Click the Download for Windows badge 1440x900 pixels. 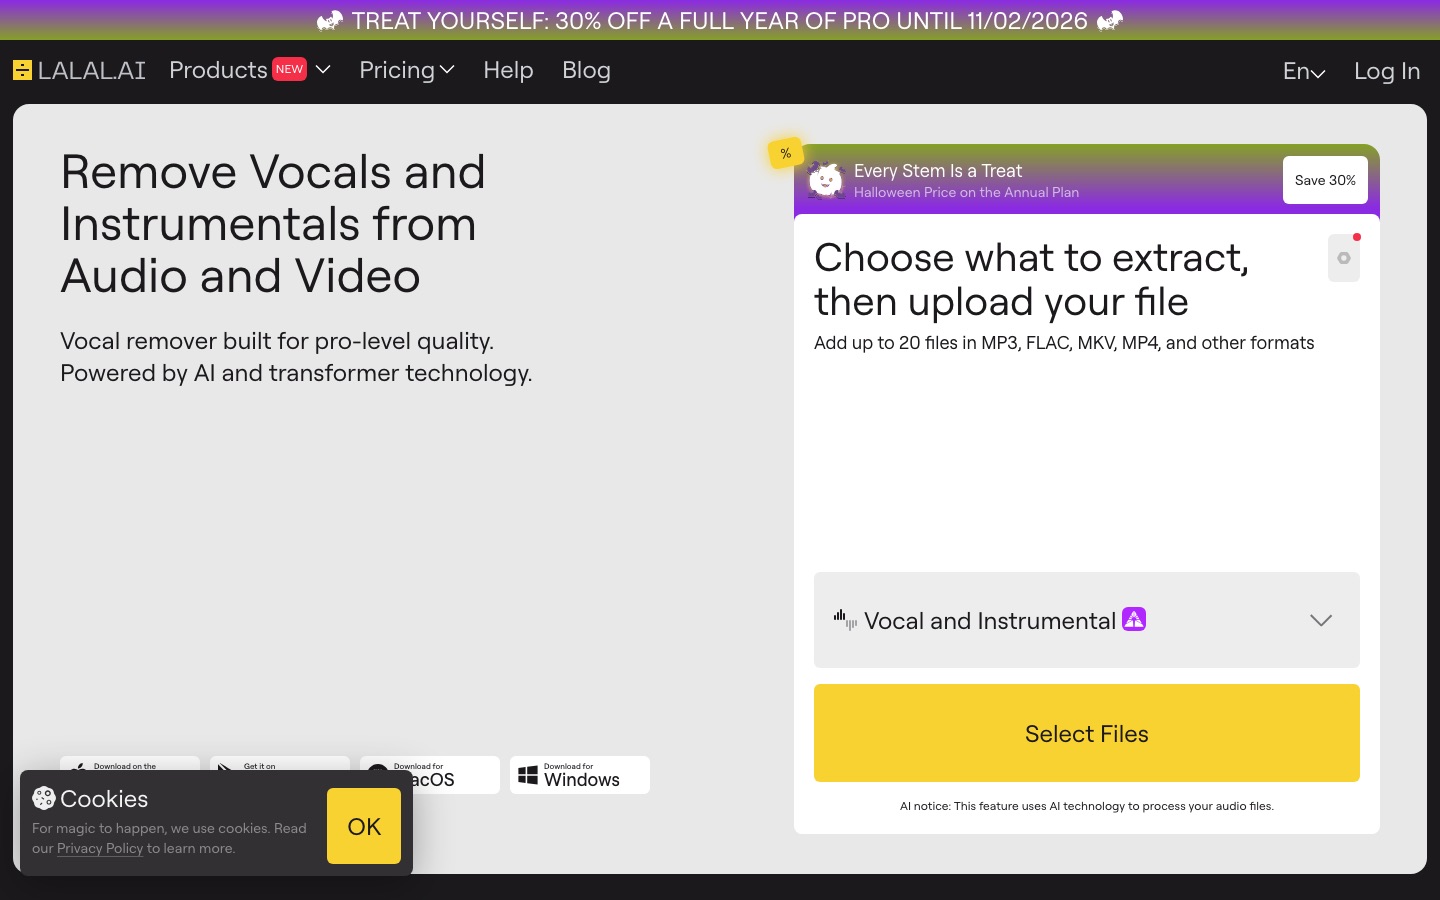580,775
